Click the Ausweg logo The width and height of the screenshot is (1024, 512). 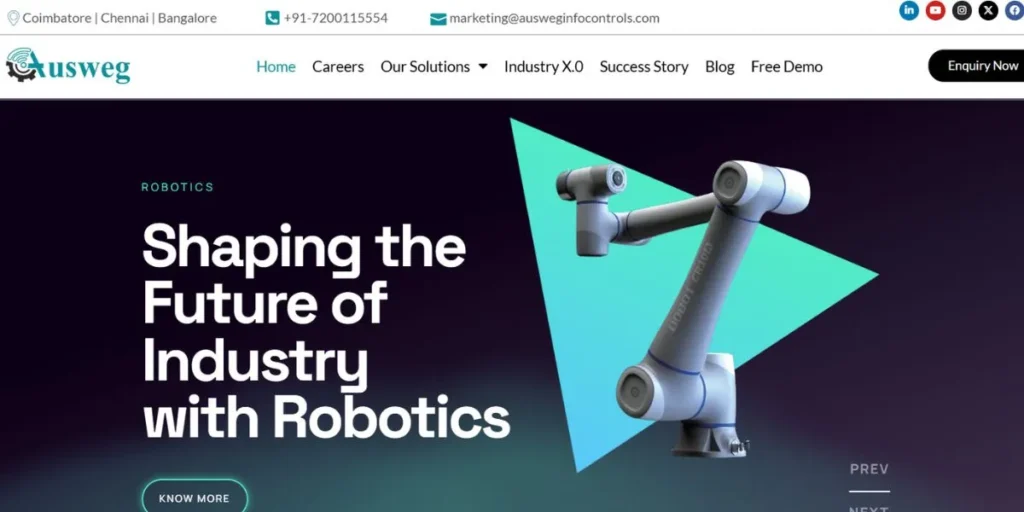tap(68, 65)
